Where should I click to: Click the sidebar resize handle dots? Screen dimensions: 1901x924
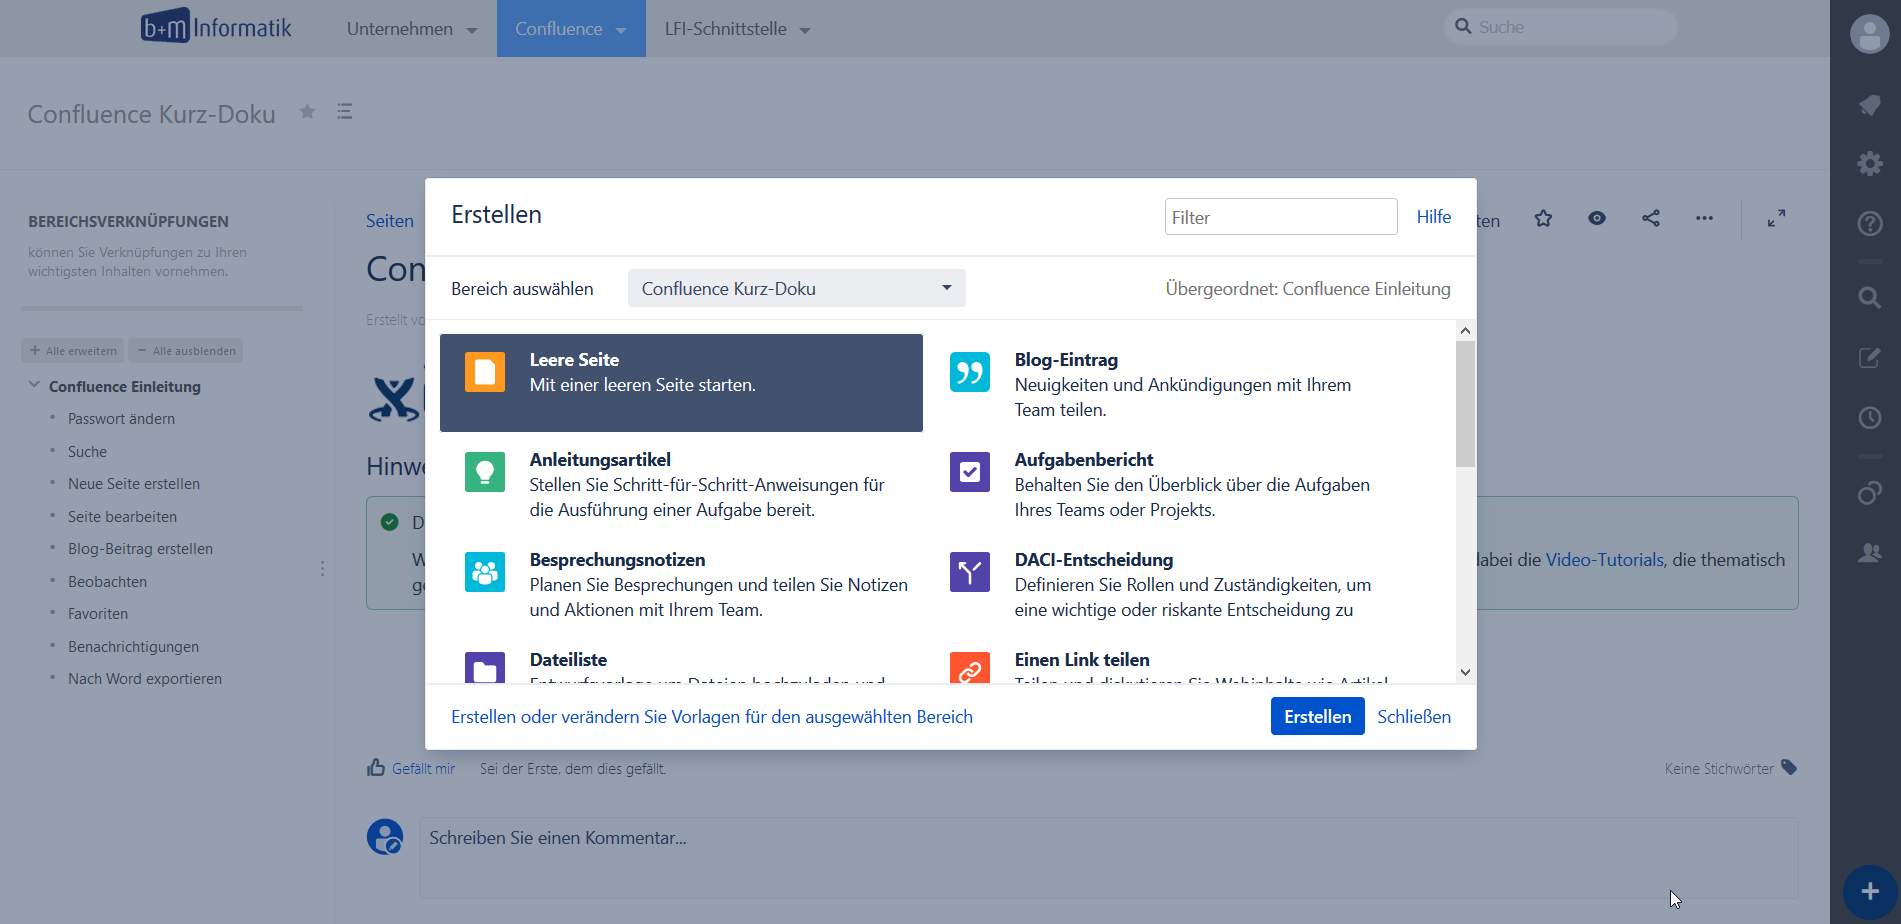click(x=322, y=568)
